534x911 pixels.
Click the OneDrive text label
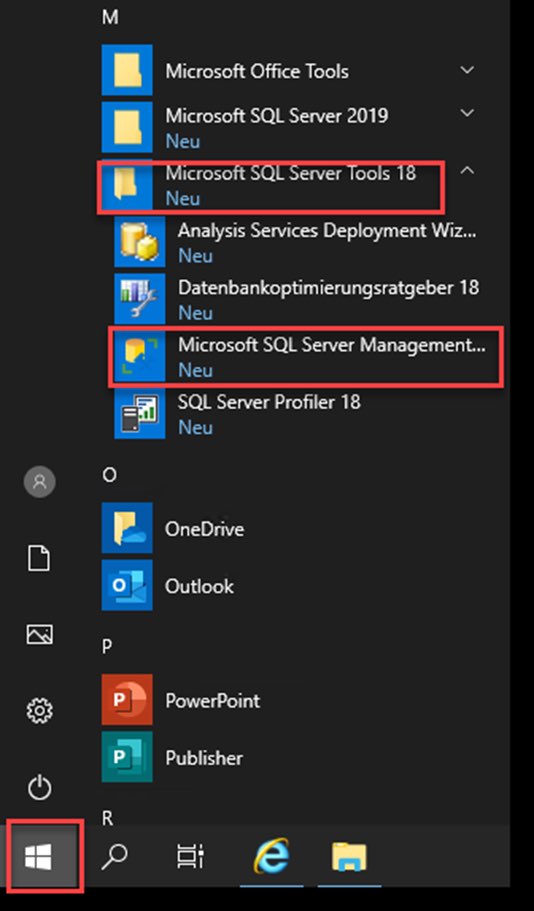click(x=205, y=529)
